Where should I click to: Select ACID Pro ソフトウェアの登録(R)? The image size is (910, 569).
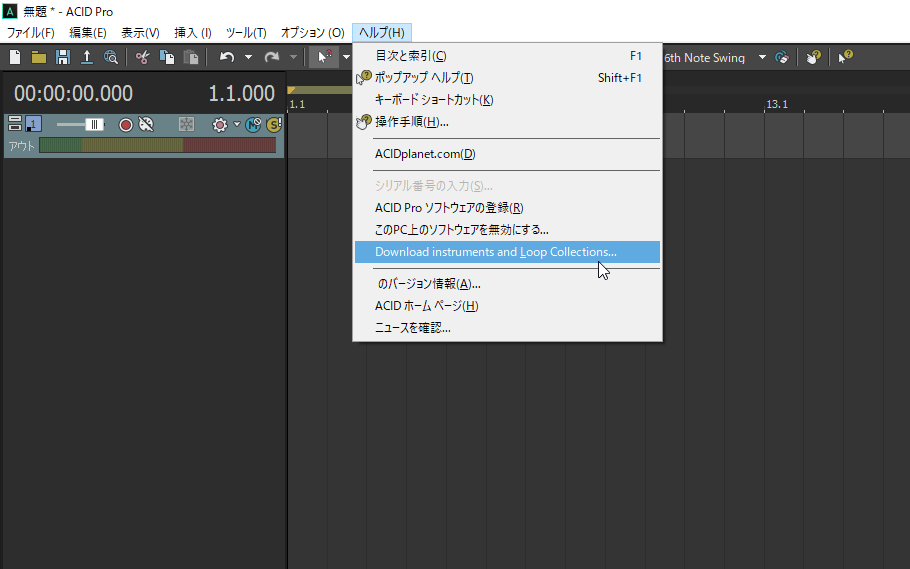[507, 208]
